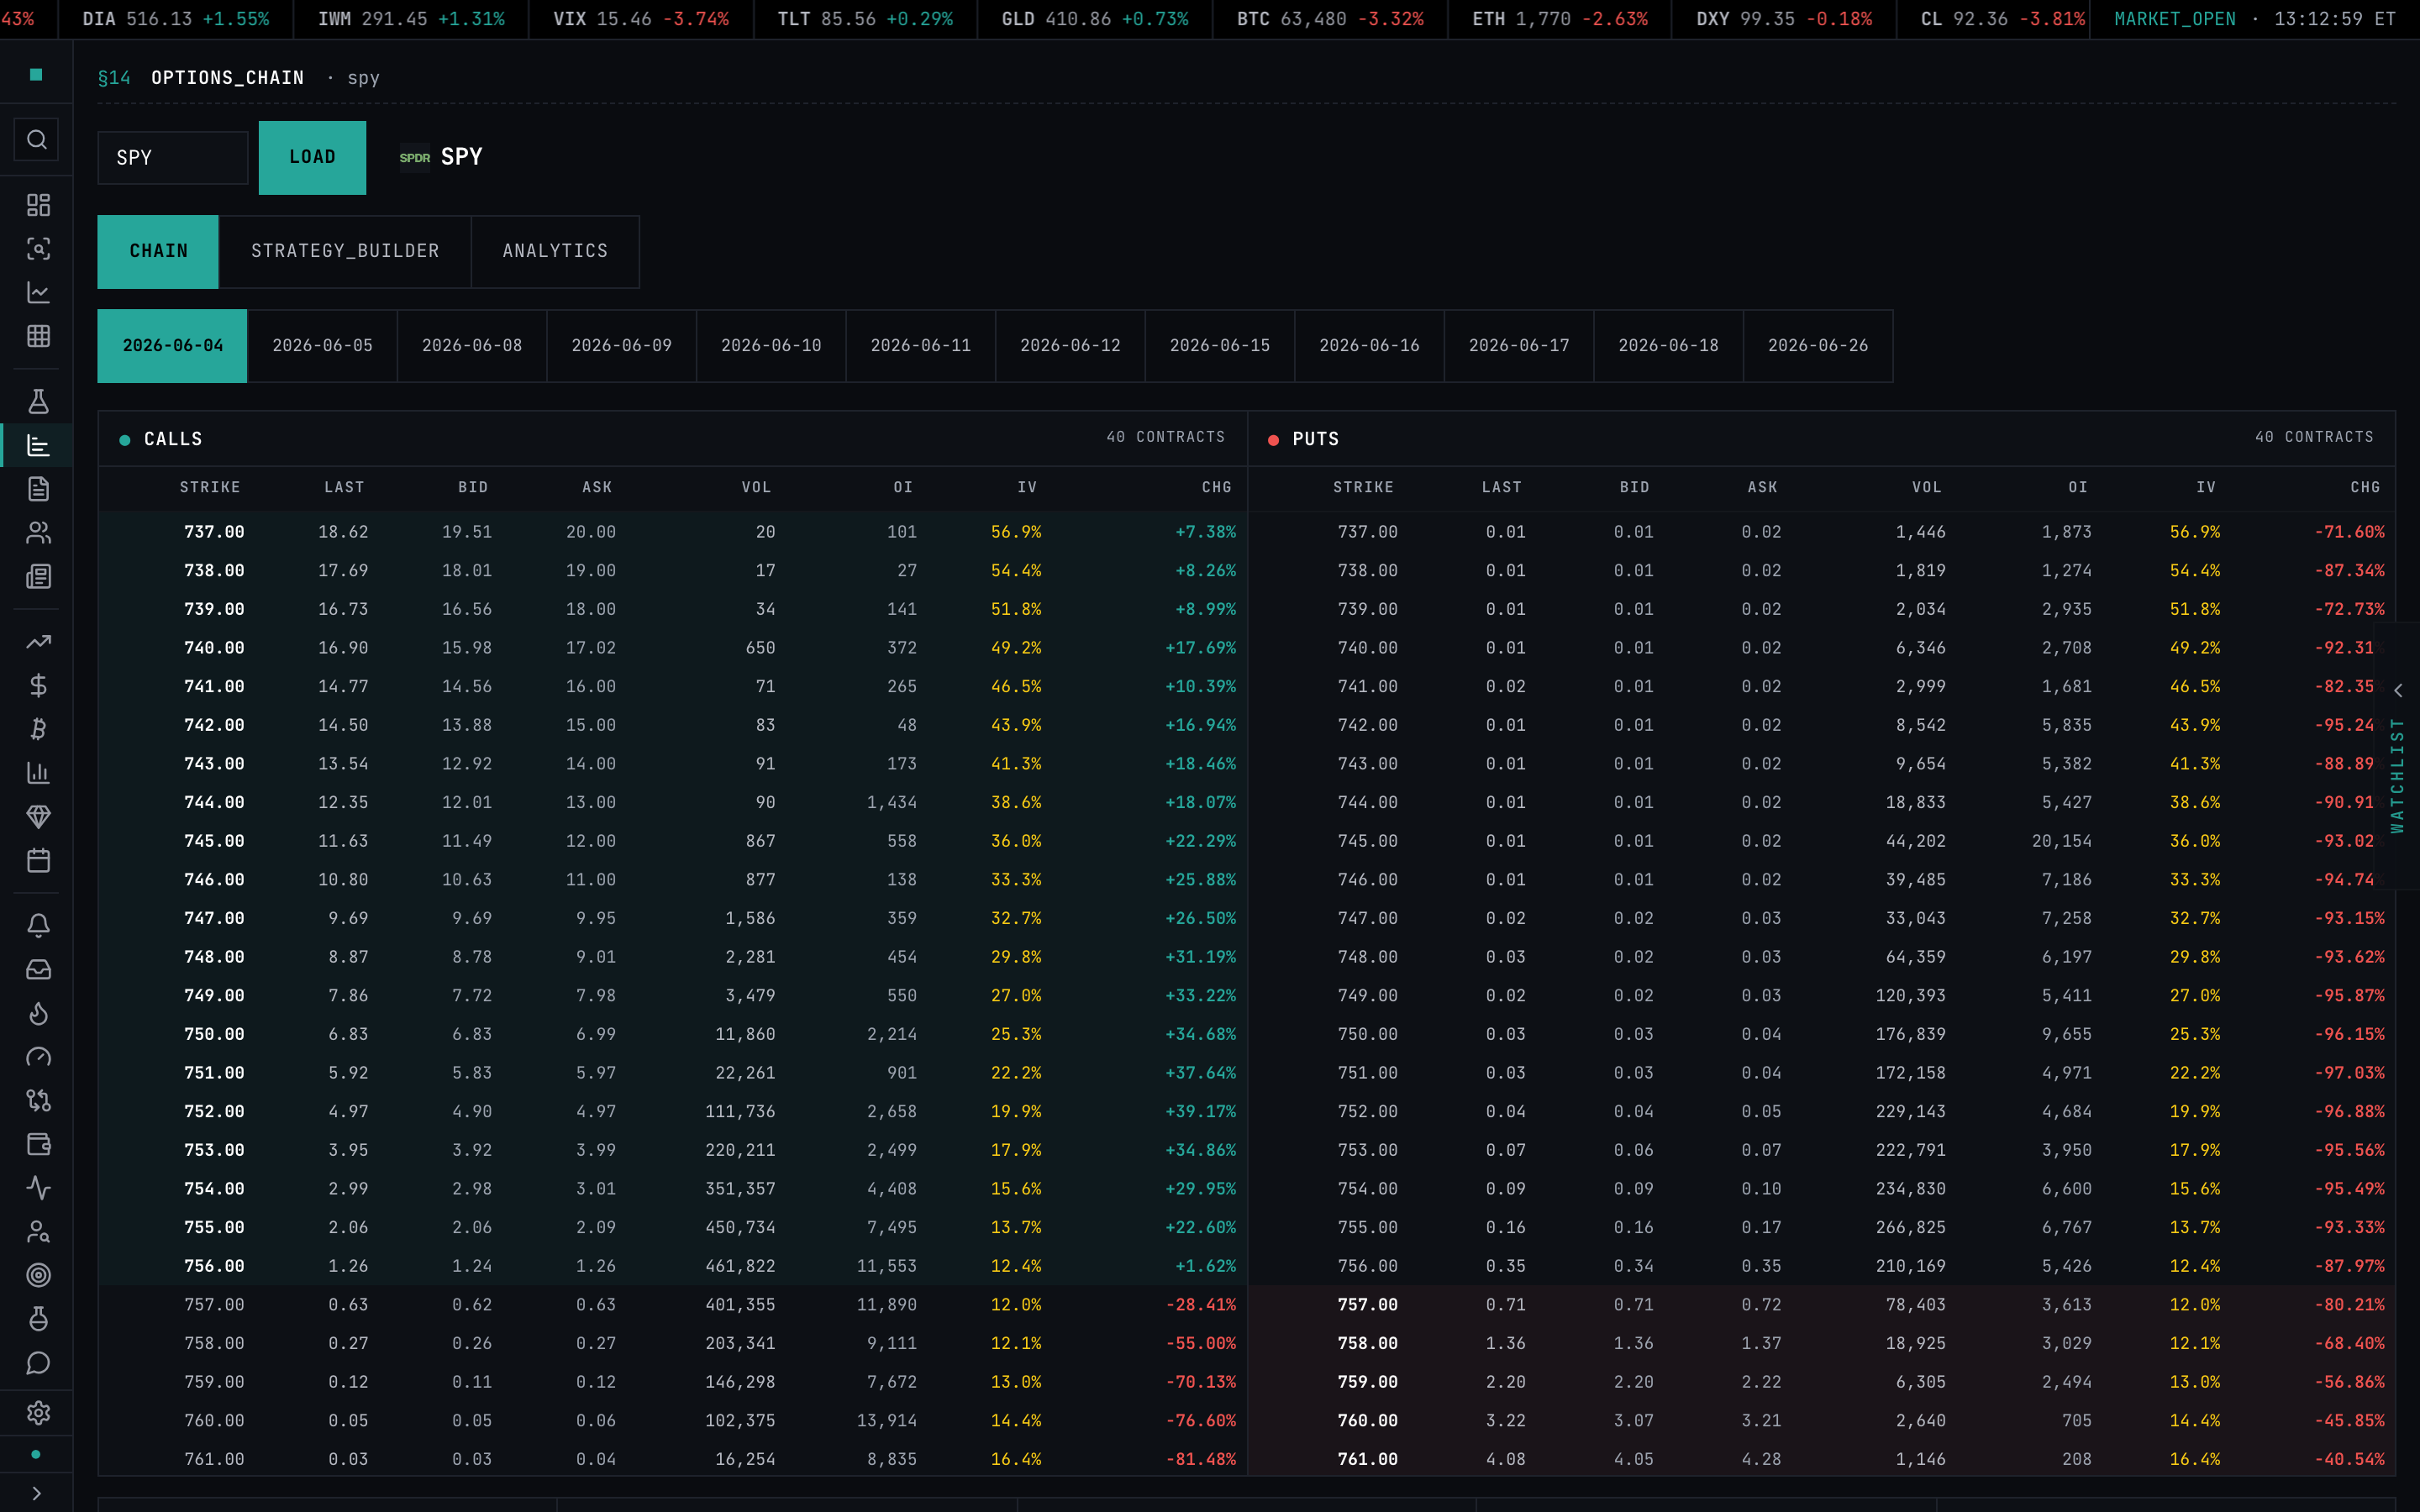
Task: Click the BTC 63,480 ticker item
Action: pos(1330,19)
